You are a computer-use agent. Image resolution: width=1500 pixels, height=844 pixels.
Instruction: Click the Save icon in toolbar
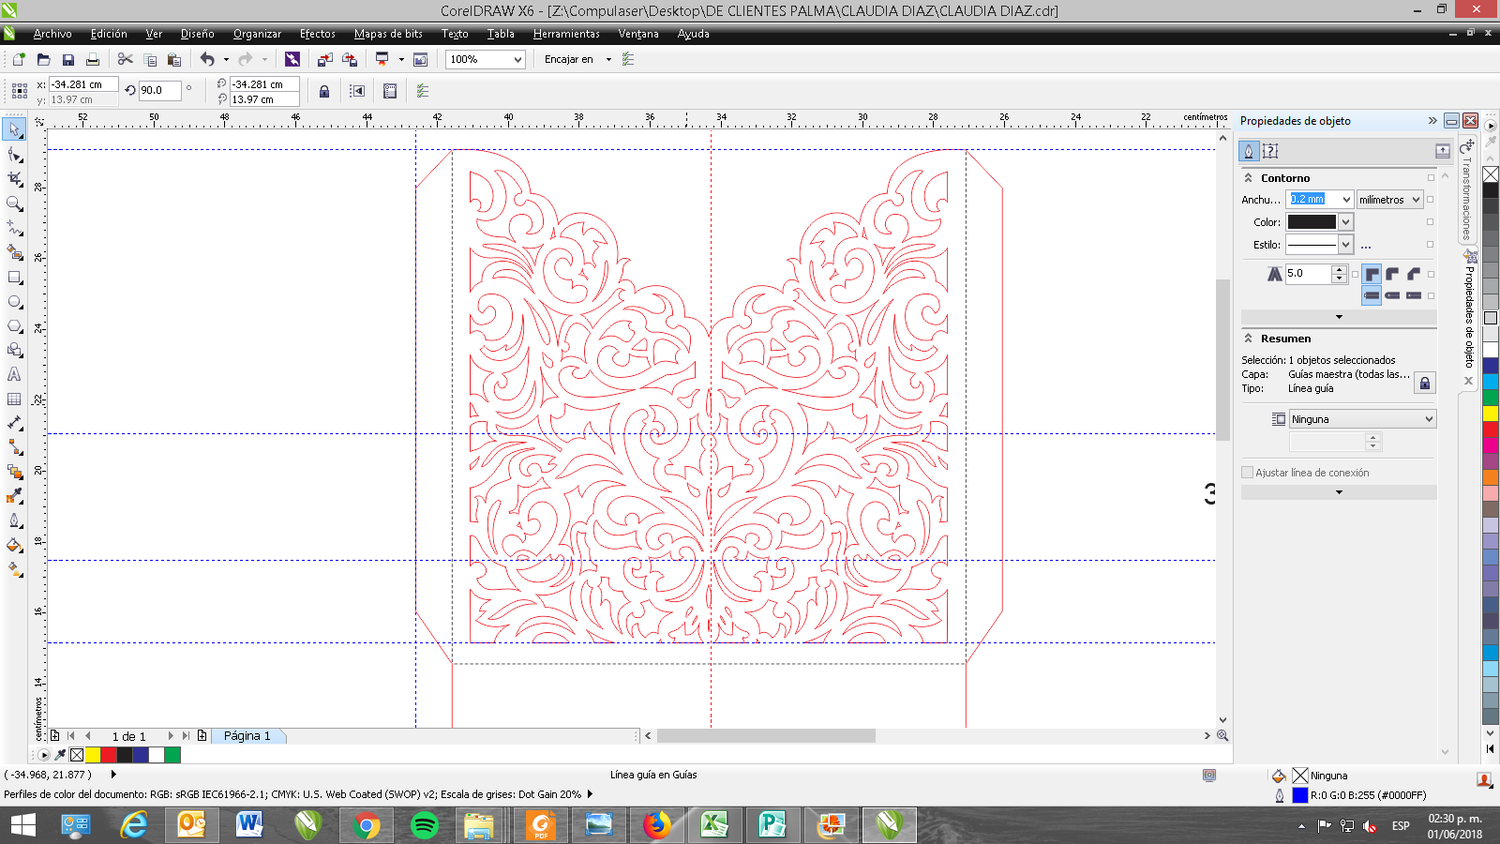click(x=68, y=60)
